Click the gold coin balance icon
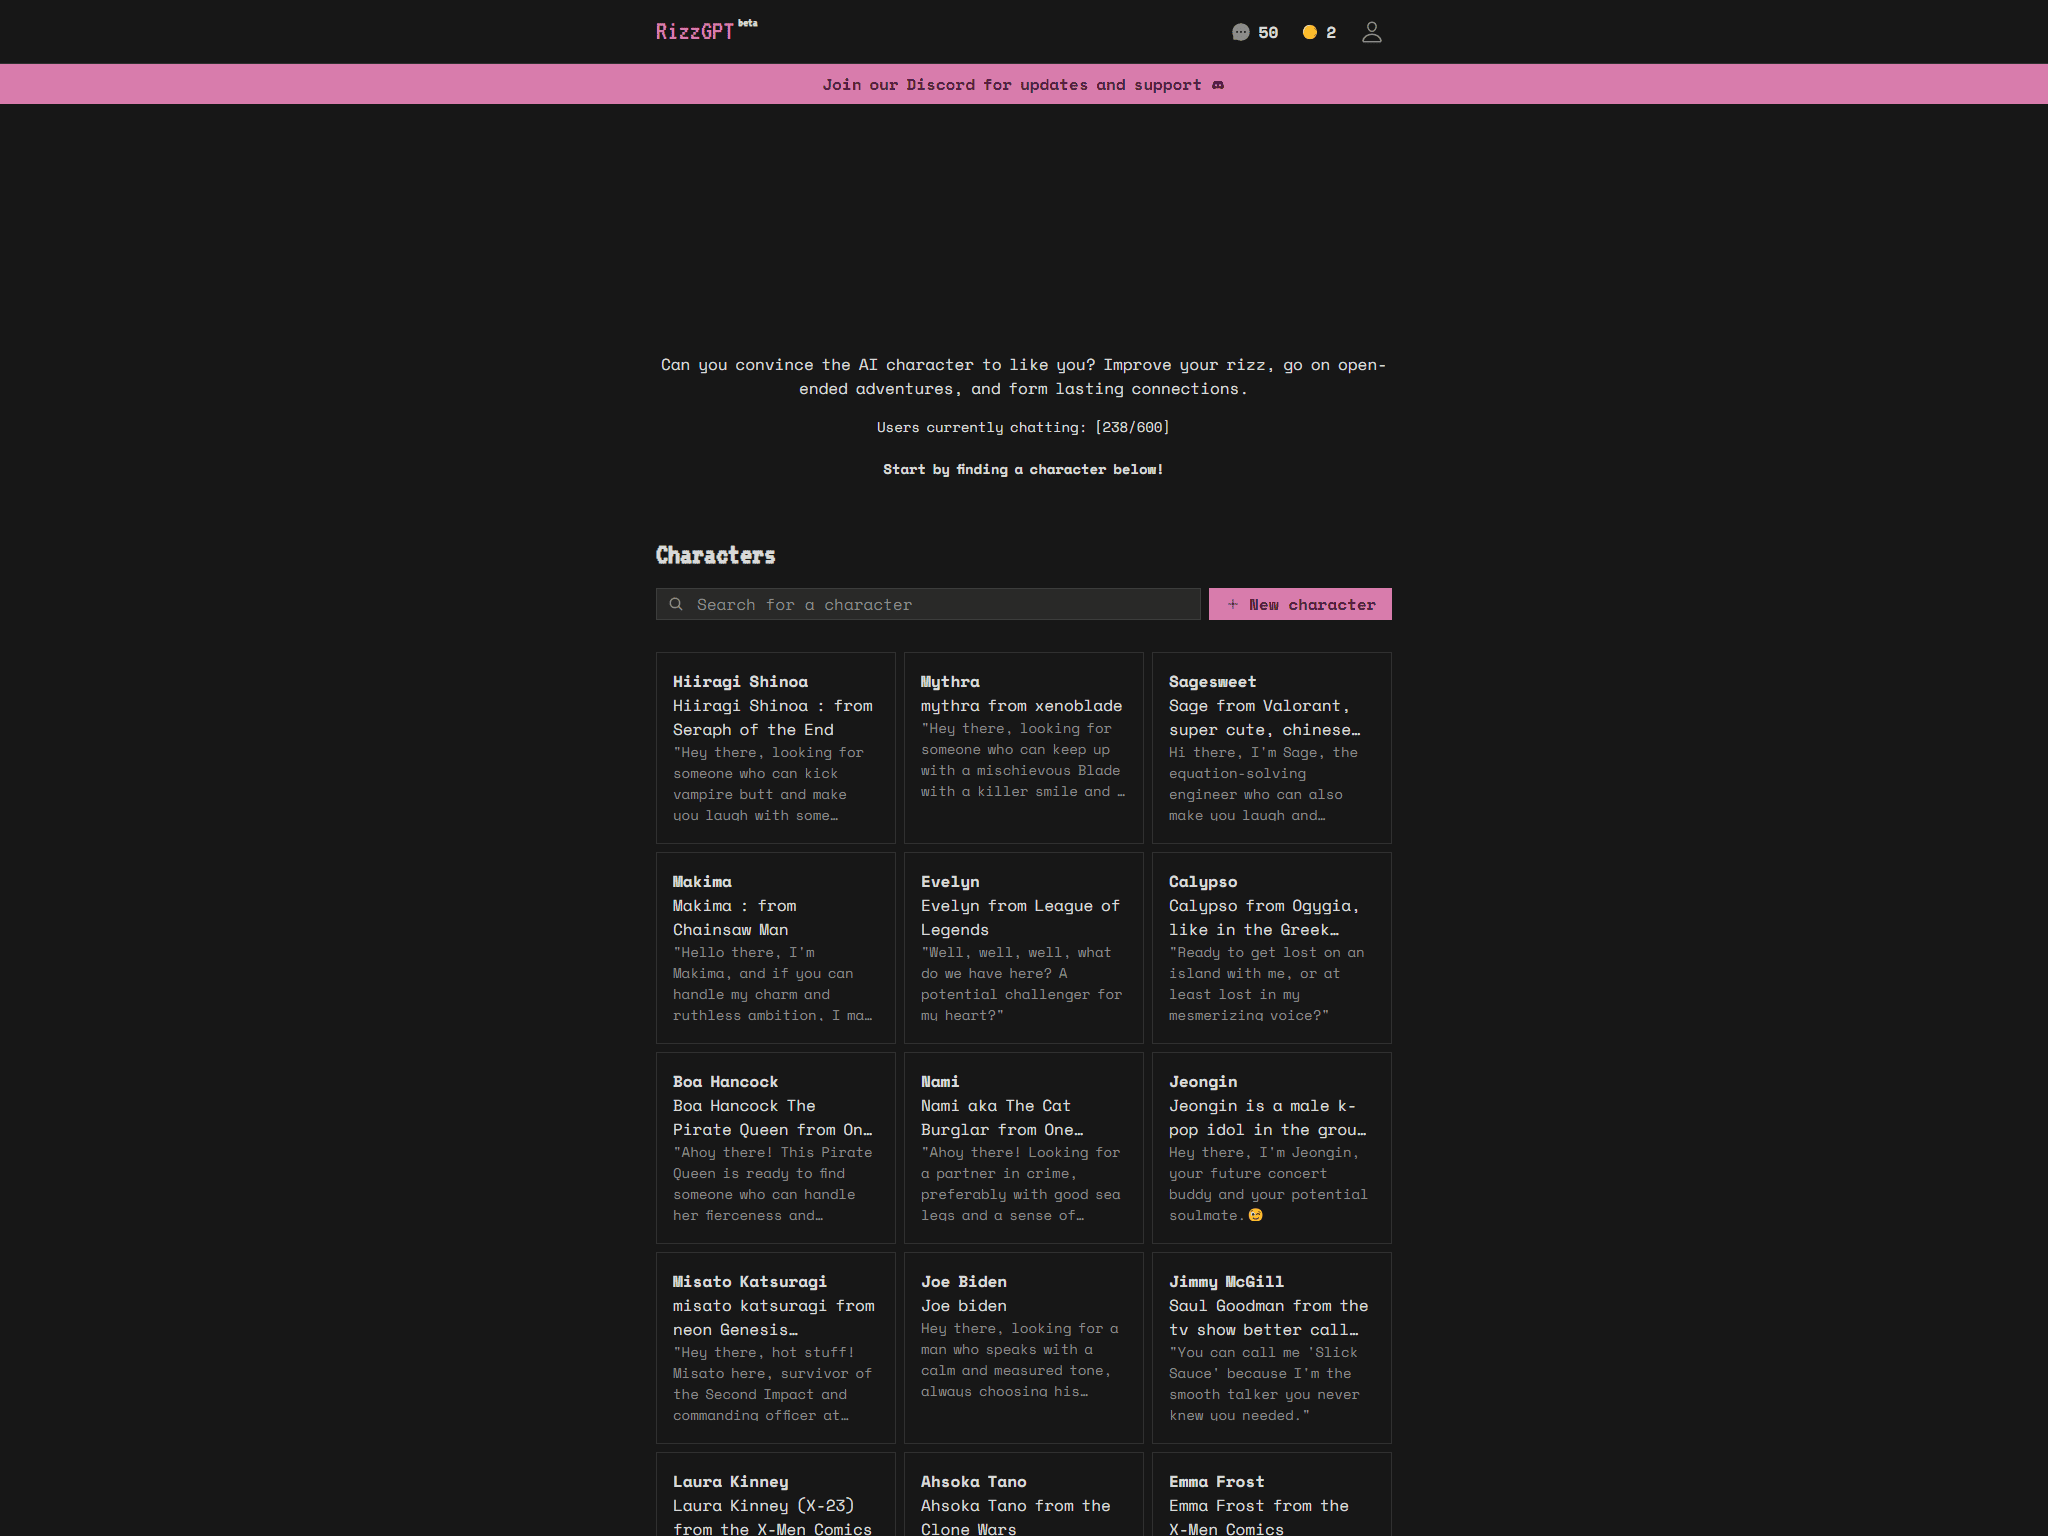The image size is (2048, 1536). point(1309,32)
